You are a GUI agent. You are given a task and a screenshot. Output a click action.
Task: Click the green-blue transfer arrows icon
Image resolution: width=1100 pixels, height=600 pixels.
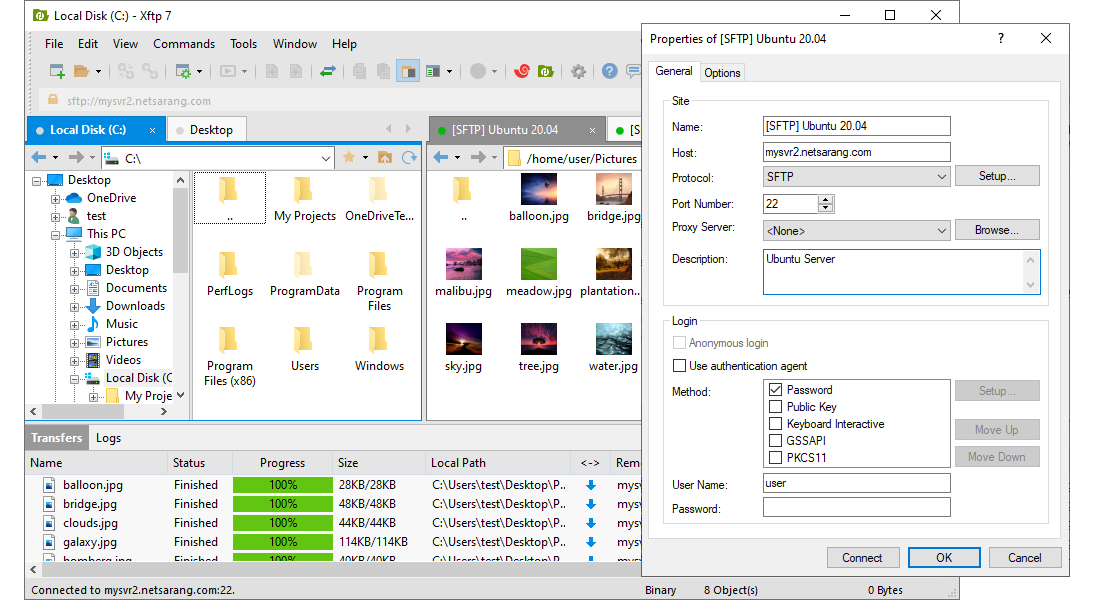(x=328, y=71)
